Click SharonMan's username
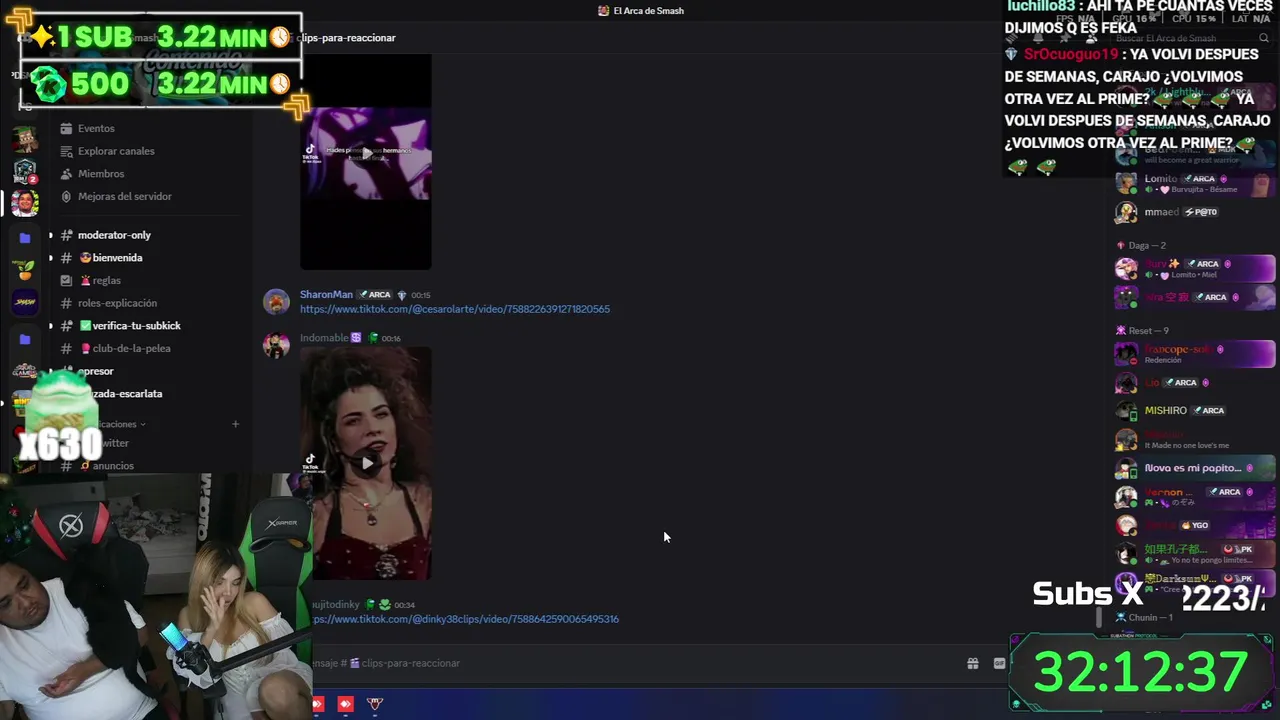 pyautogui.click(x=326, y=295)
